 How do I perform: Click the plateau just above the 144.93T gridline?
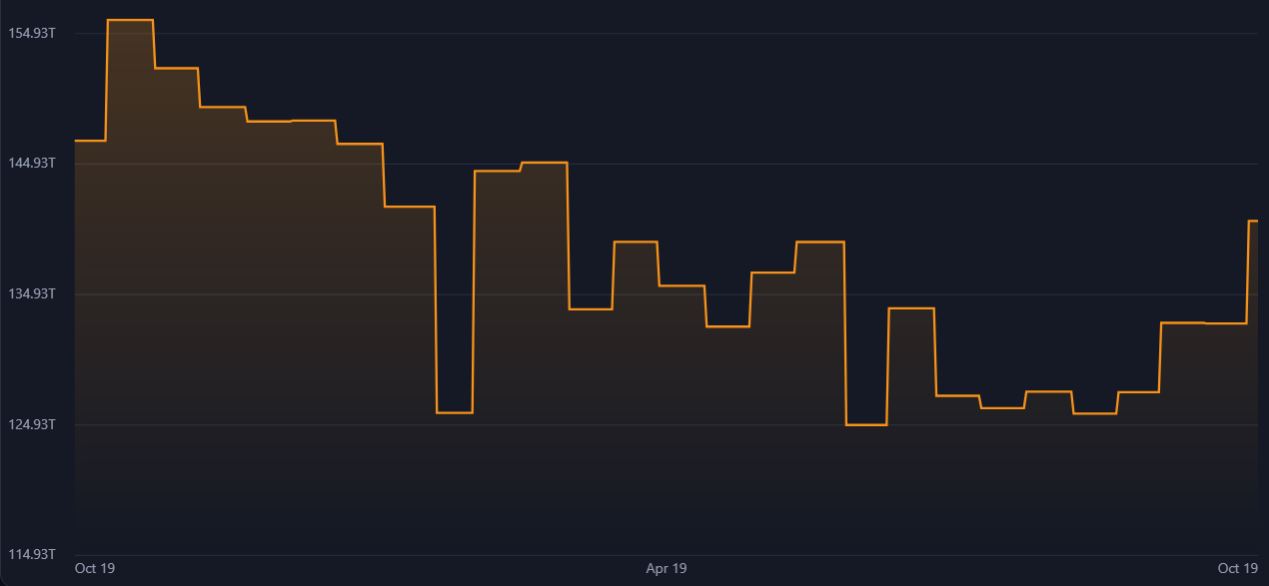pyautogui.click(x=544, y=162)
